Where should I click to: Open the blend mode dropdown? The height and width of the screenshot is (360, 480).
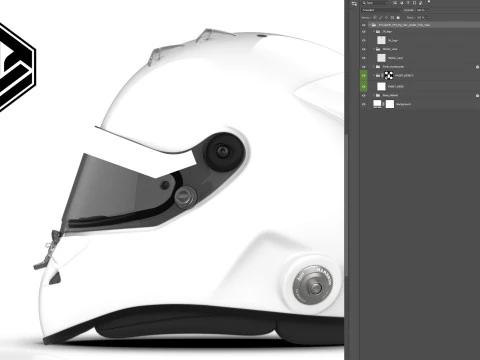click(x=382, y=10)
